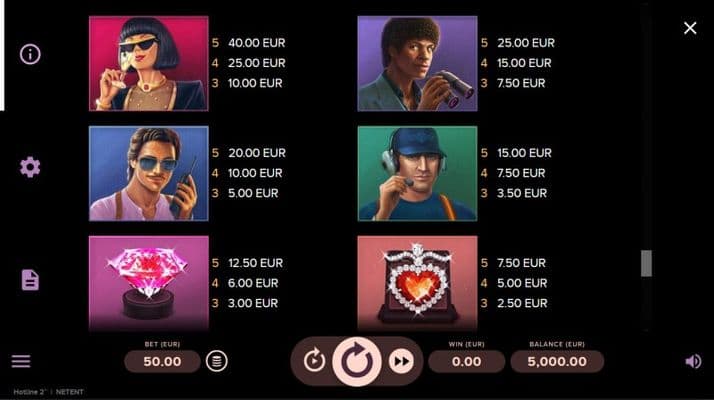Open bet settings coin-stack icon
The height and width of the screenshot is (400, 714).
[217, 361]
